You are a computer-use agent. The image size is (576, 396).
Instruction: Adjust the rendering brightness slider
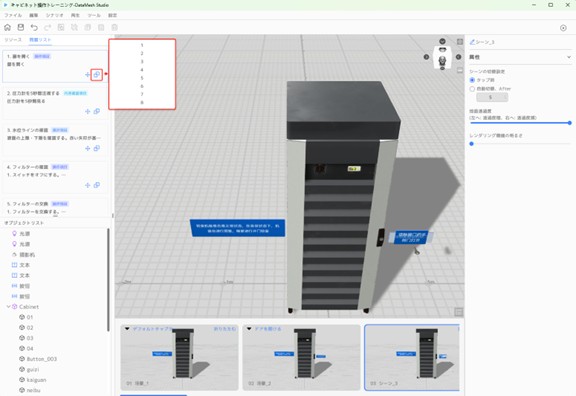(520, 144)
